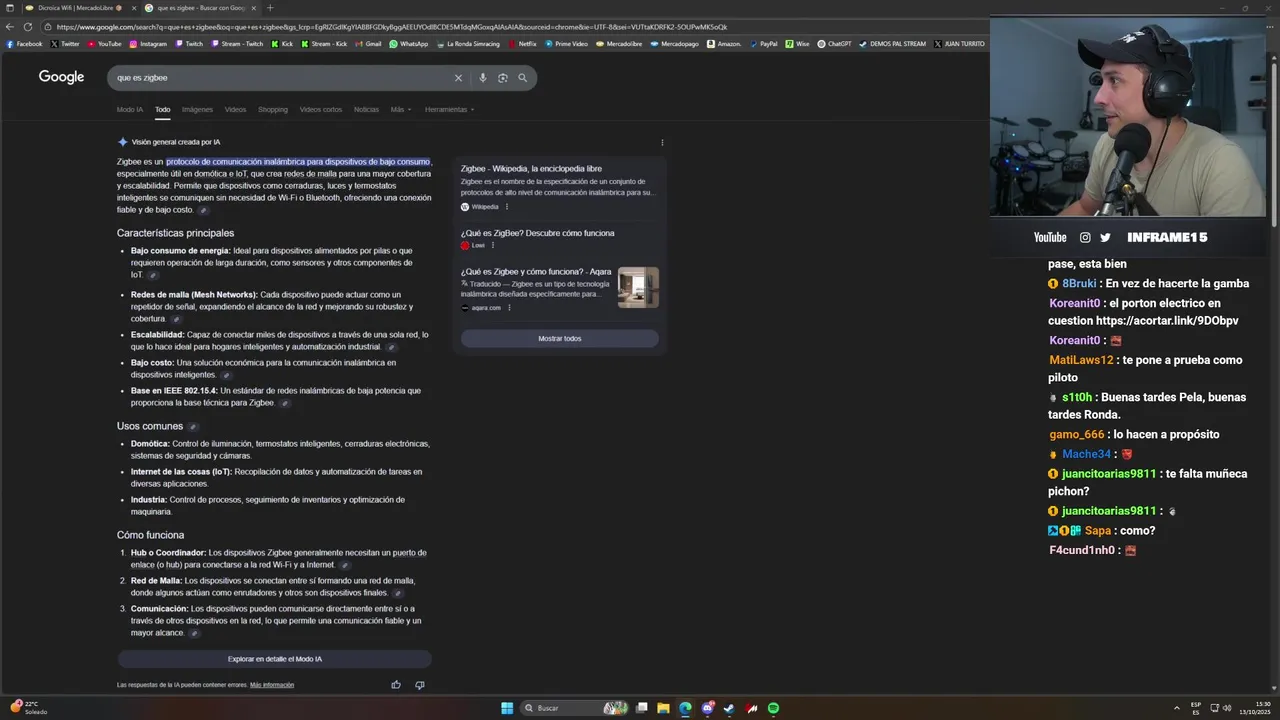Start voice search with the microphone icon
The image size is (1280, 720).
click(x=483, y=78)
